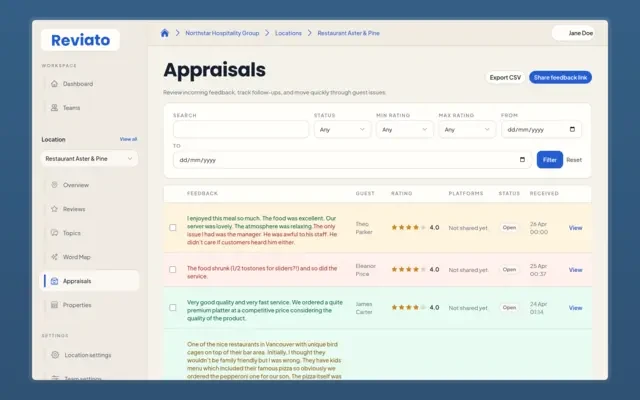
Task: Open the Min Rating dropdown
Action: coord(404,129)
